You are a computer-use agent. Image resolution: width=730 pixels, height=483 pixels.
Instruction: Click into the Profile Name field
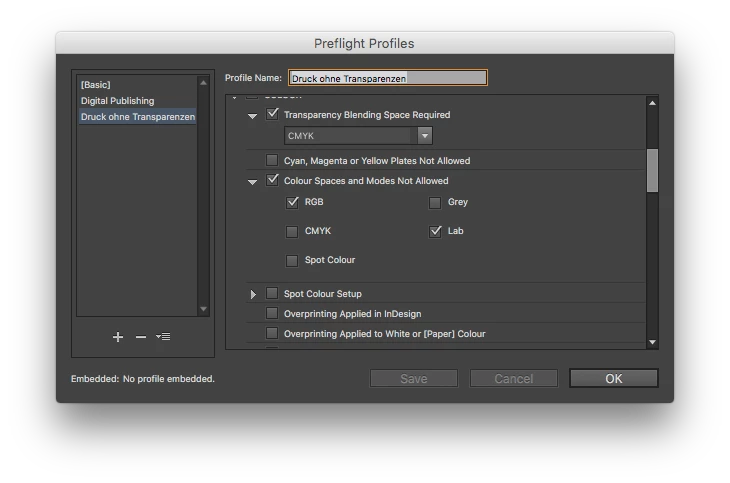coord(388,78)
